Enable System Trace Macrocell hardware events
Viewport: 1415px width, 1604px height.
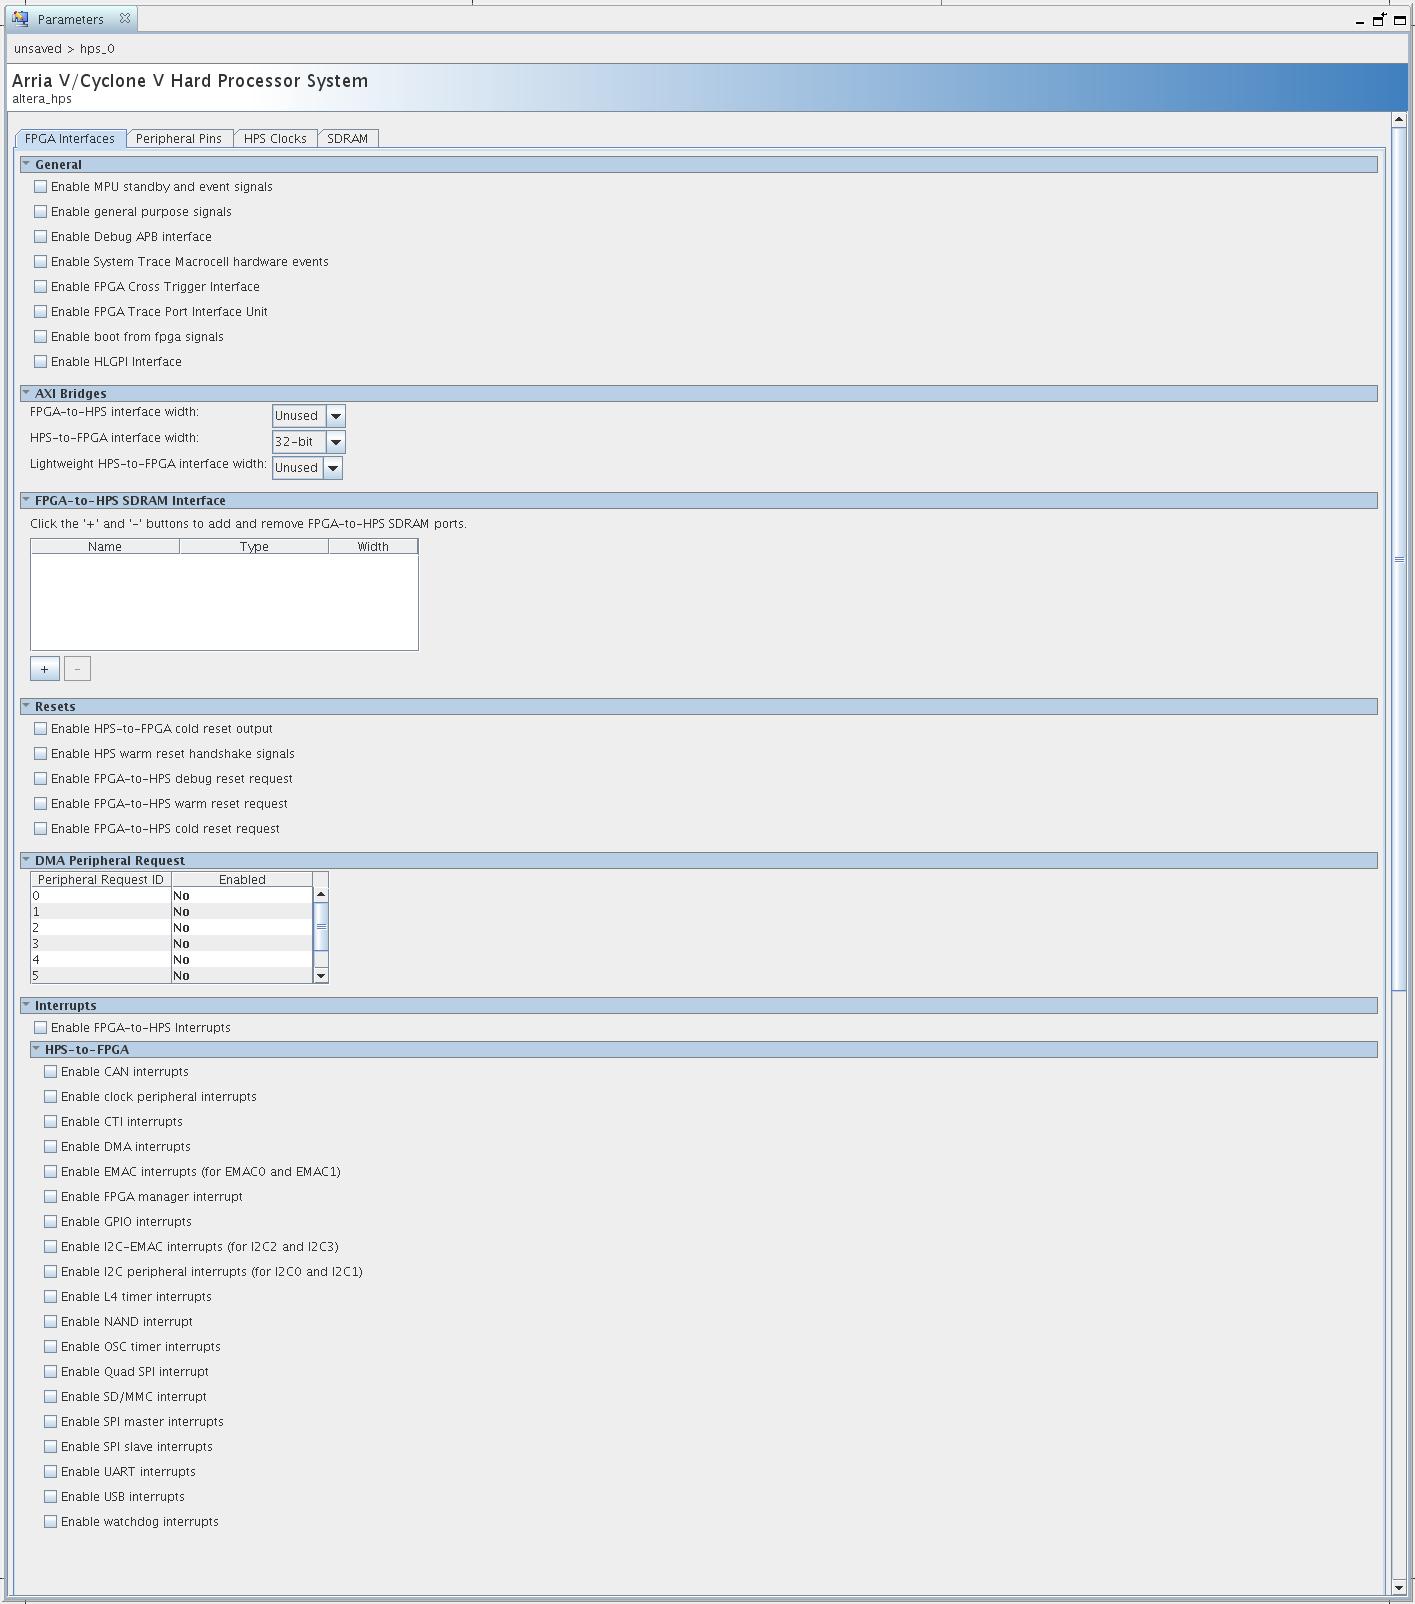click(x=41, y=262)
